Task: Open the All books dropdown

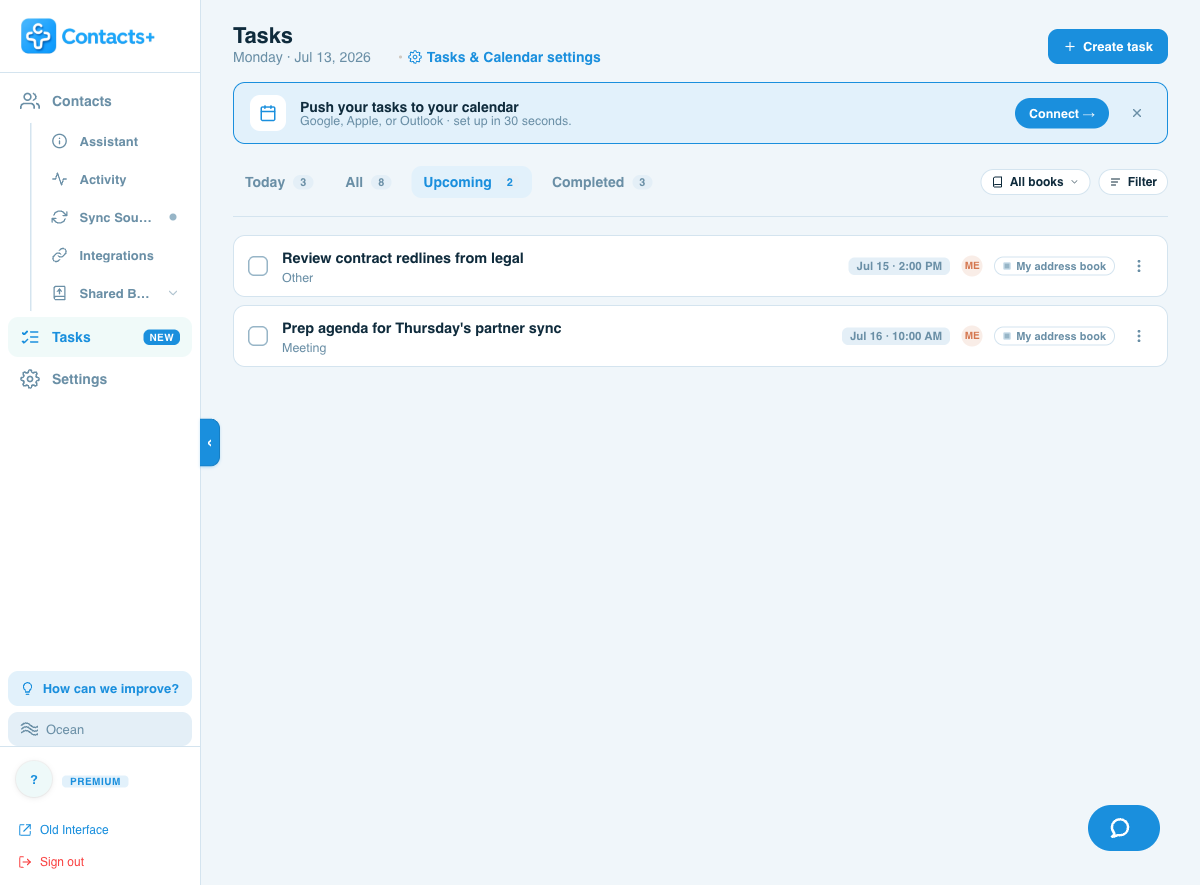Action: click(x=1035, y=182)
